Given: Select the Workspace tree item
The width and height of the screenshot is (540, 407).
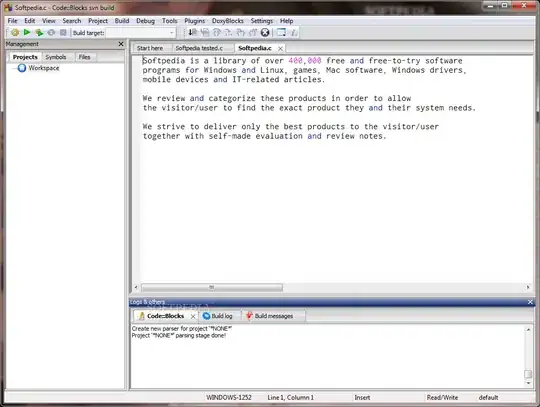Looking at the screenshot, I should 44,68.
